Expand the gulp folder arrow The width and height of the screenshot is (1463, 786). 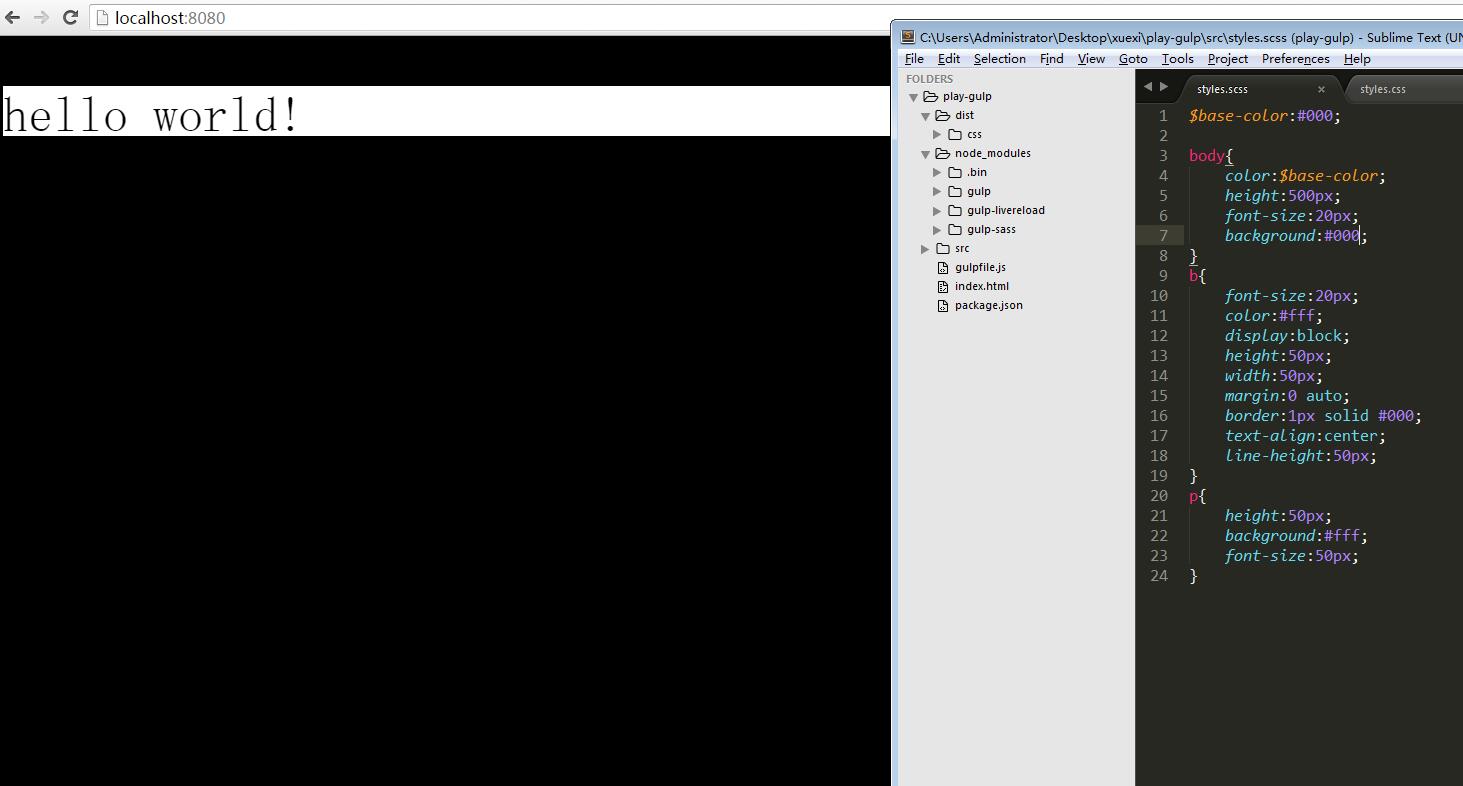(x=937, y=191)
